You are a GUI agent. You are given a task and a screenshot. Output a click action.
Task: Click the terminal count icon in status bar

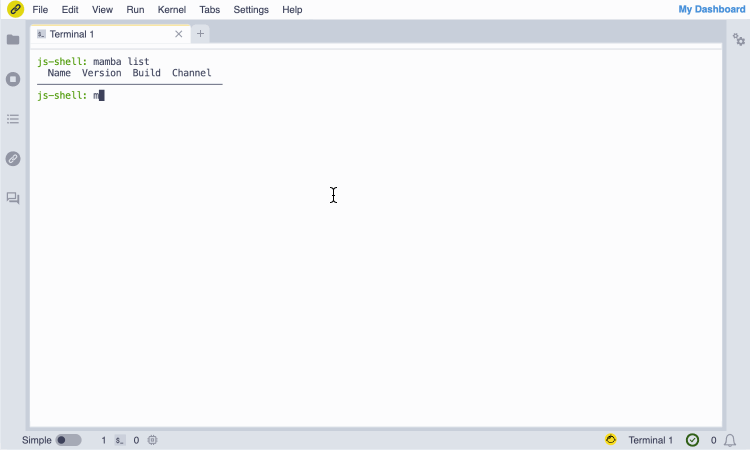(120, 440)
